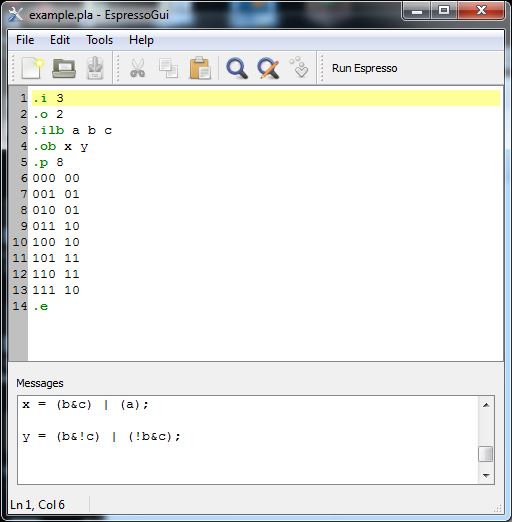The image size is (512, 522).
Task: Place cursor on line '.i 3'
Action: 266,98
